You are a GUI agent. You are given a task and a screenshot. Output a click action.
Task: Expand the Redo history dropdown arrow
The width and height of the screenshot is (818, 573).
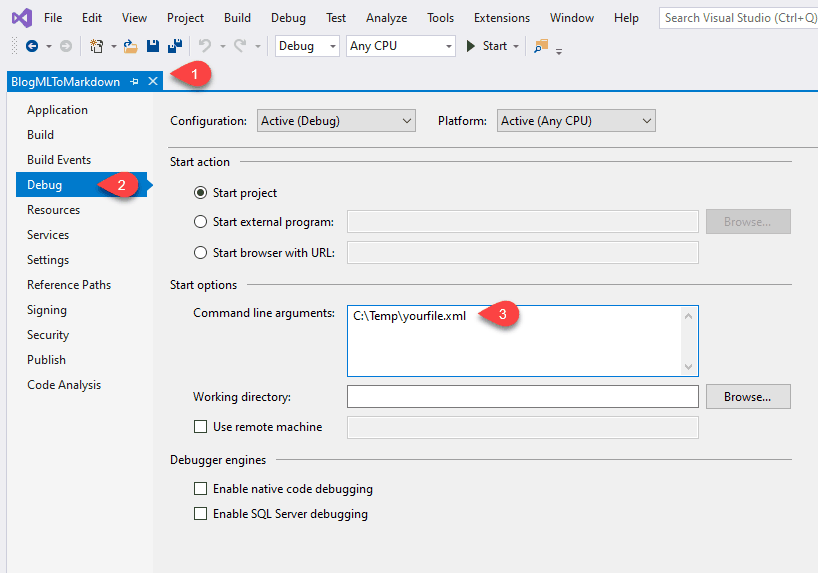(x=257, y=46)
